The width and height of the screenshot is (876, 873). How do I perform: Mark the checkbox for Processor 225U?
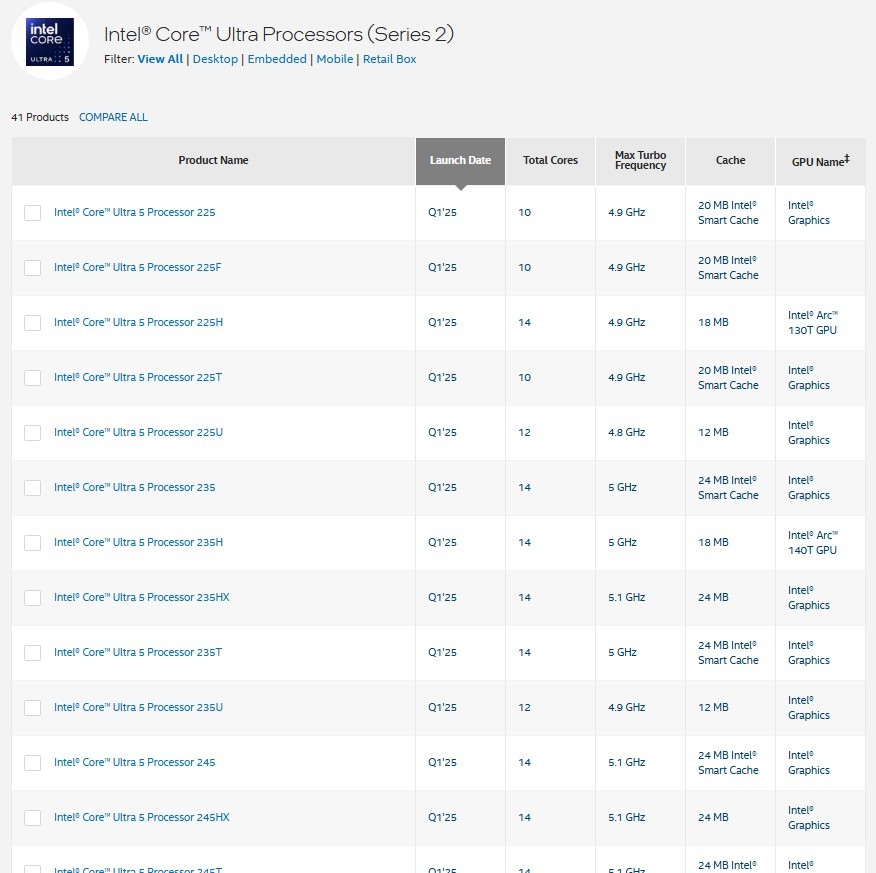point(33,433)
